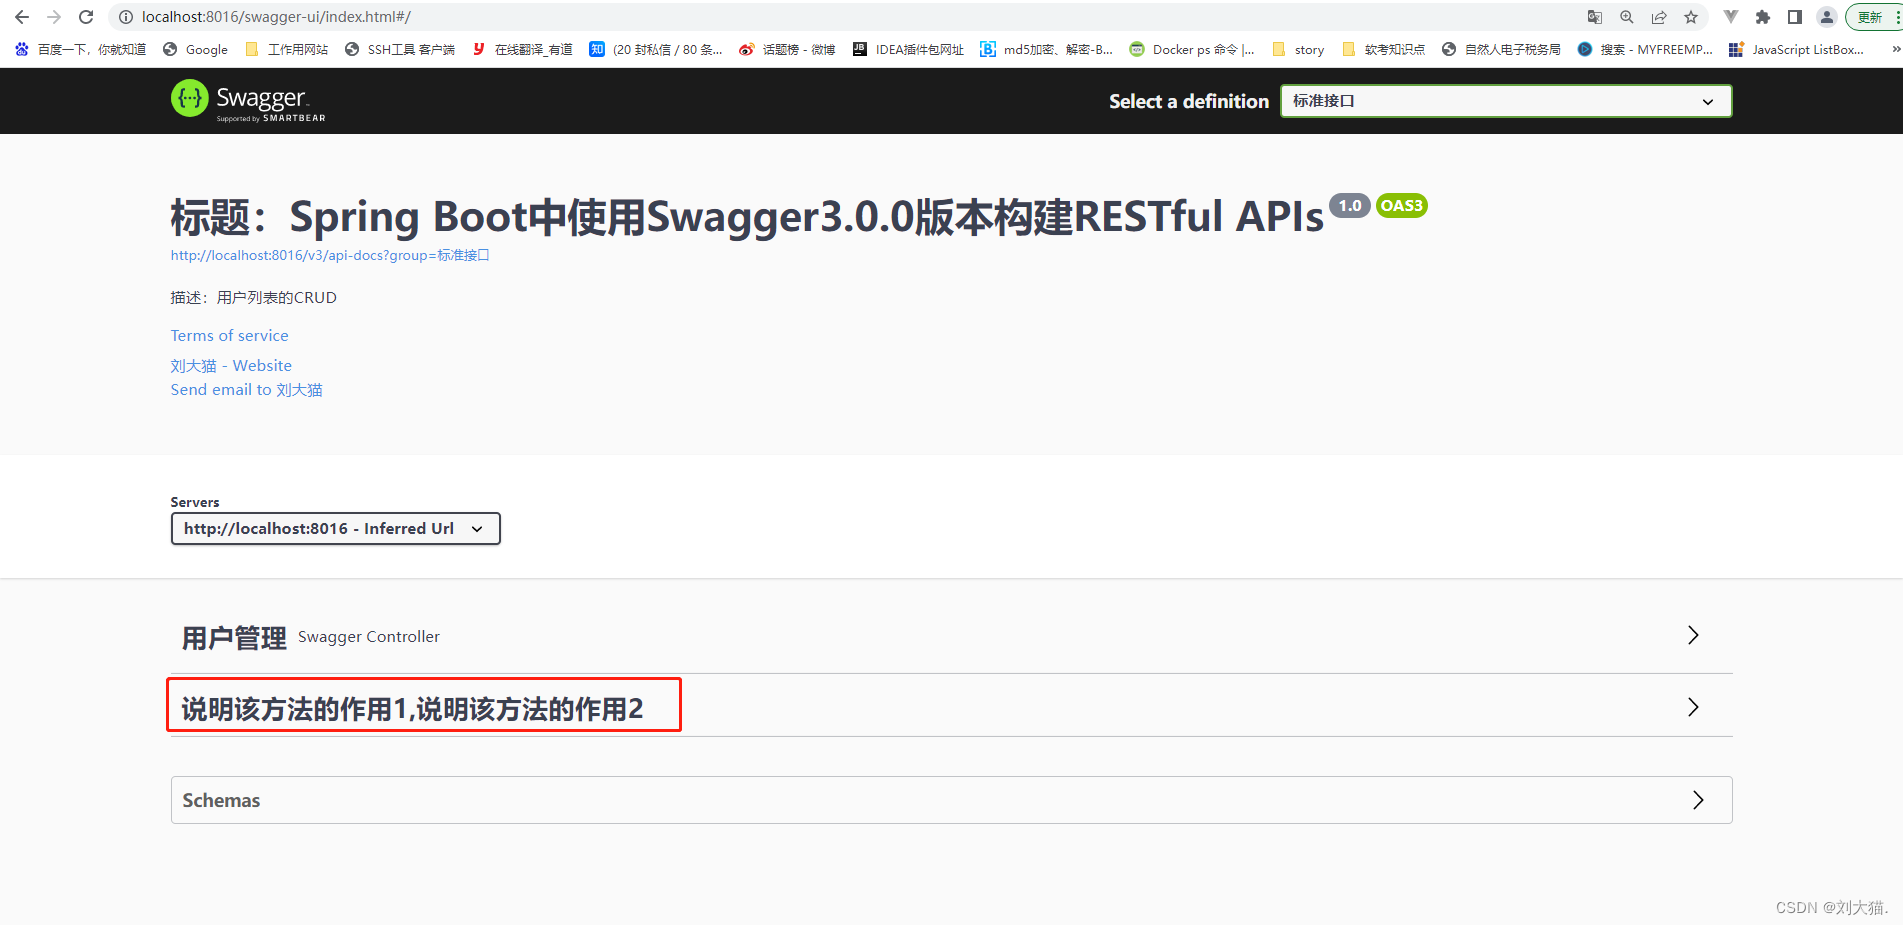1903x925 pixels.
Task: Expand the Schemas section
Action: [x=951, y=800]
